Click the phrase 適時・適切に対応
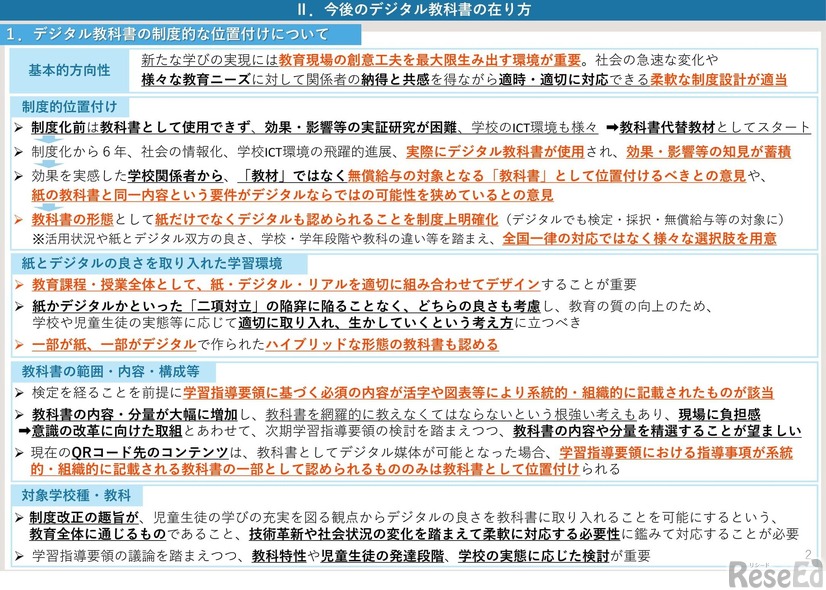Viewport: 826px width, 590px height. (553, 80)
